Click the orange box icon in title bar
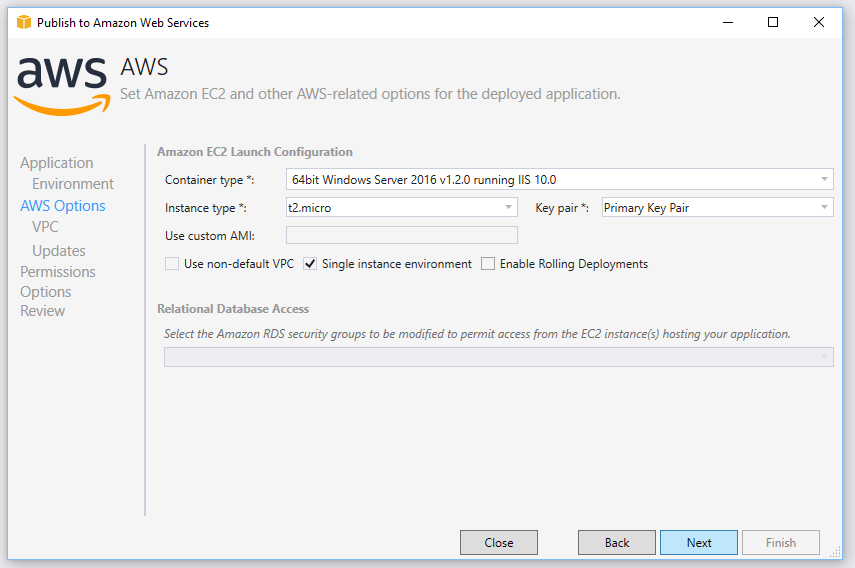The height and width of the screenshot is (568, 855). coord(24,22)
